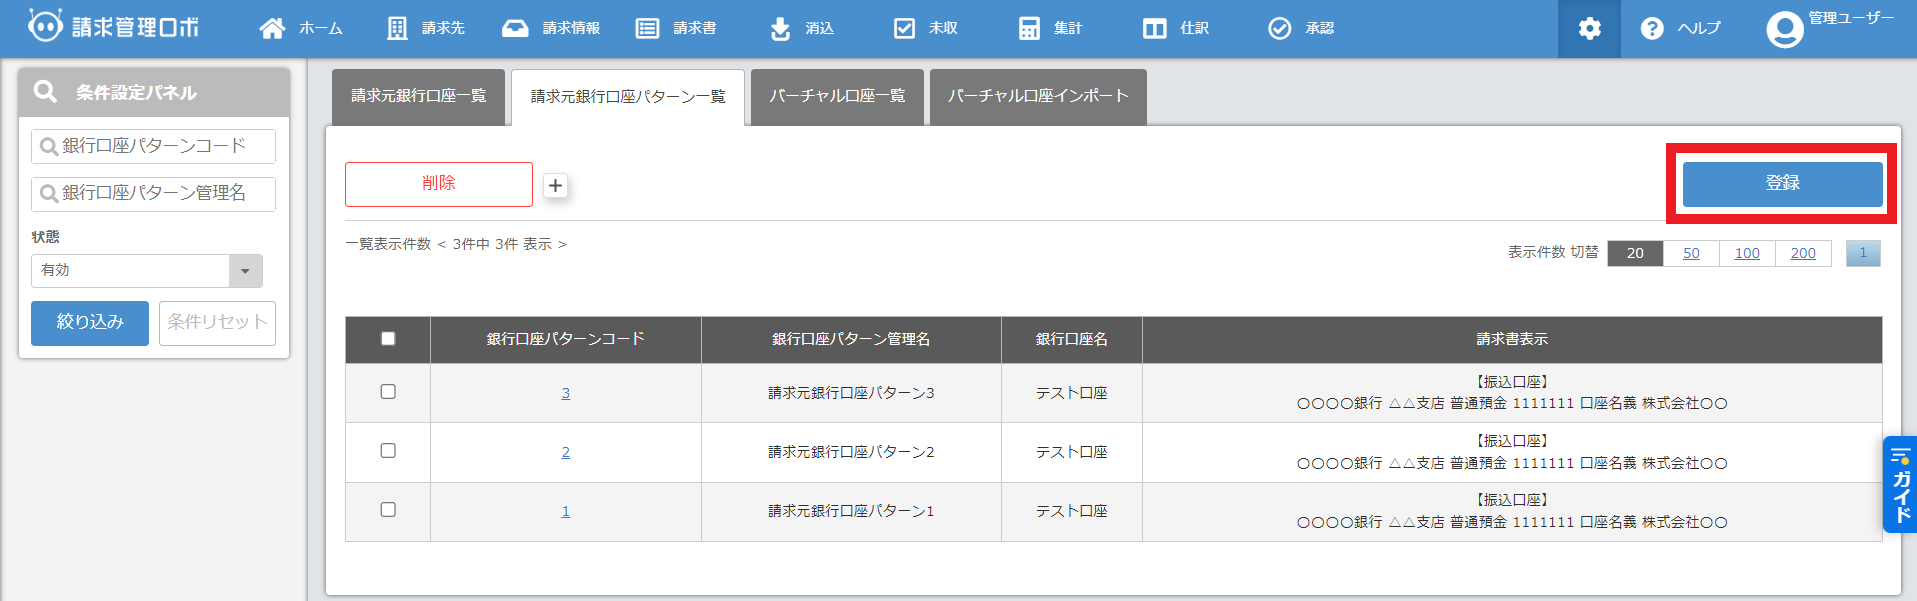
Task: Switch to the 請求元銀行口座一覧 tab
Action: (x=418, y=96)
